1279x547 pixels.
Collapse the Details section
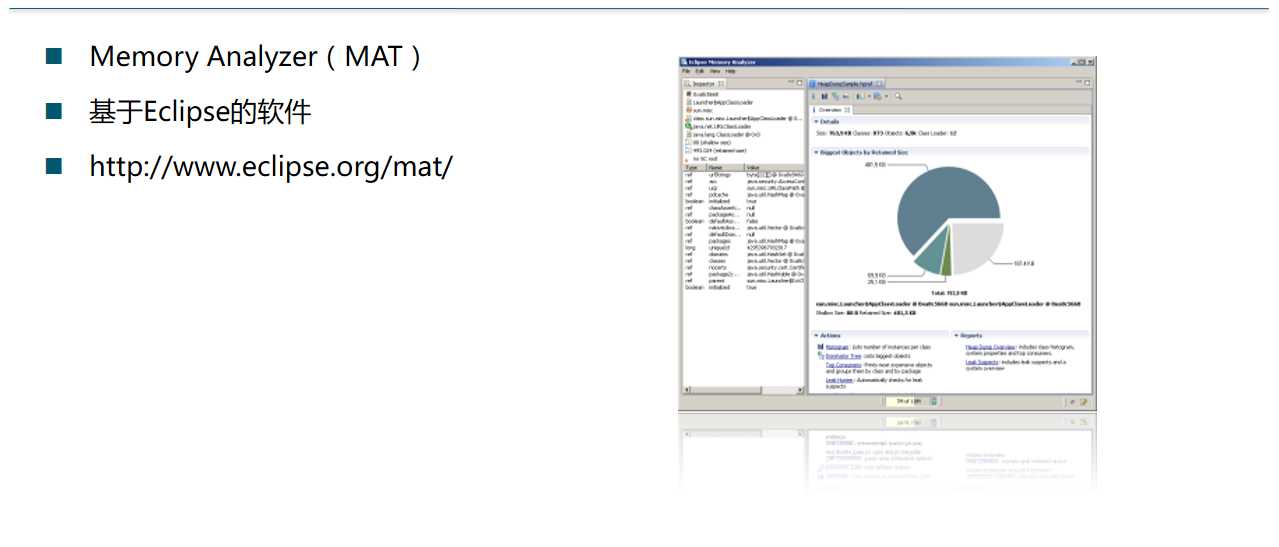(x=816, y=121)
